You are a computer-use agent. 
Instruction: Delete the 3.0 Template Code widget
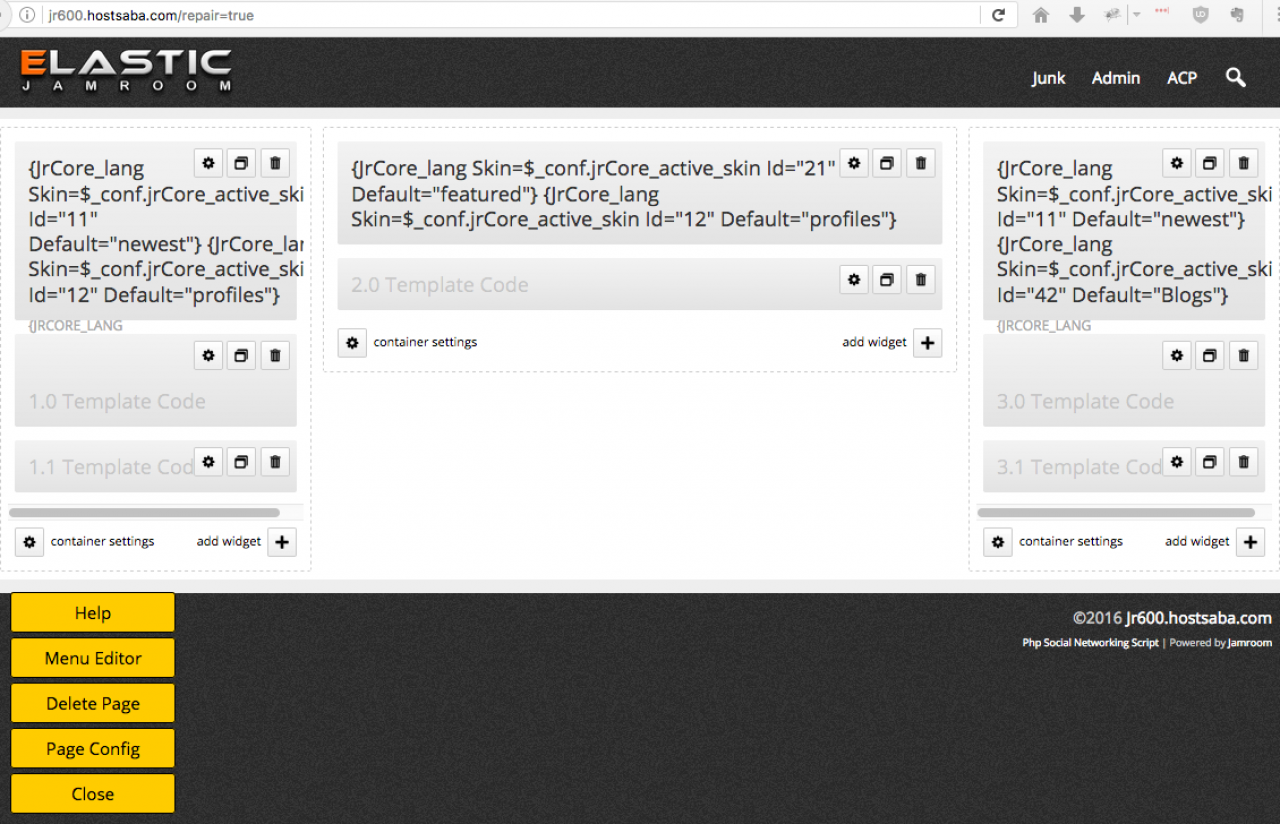pos(1243,355)
